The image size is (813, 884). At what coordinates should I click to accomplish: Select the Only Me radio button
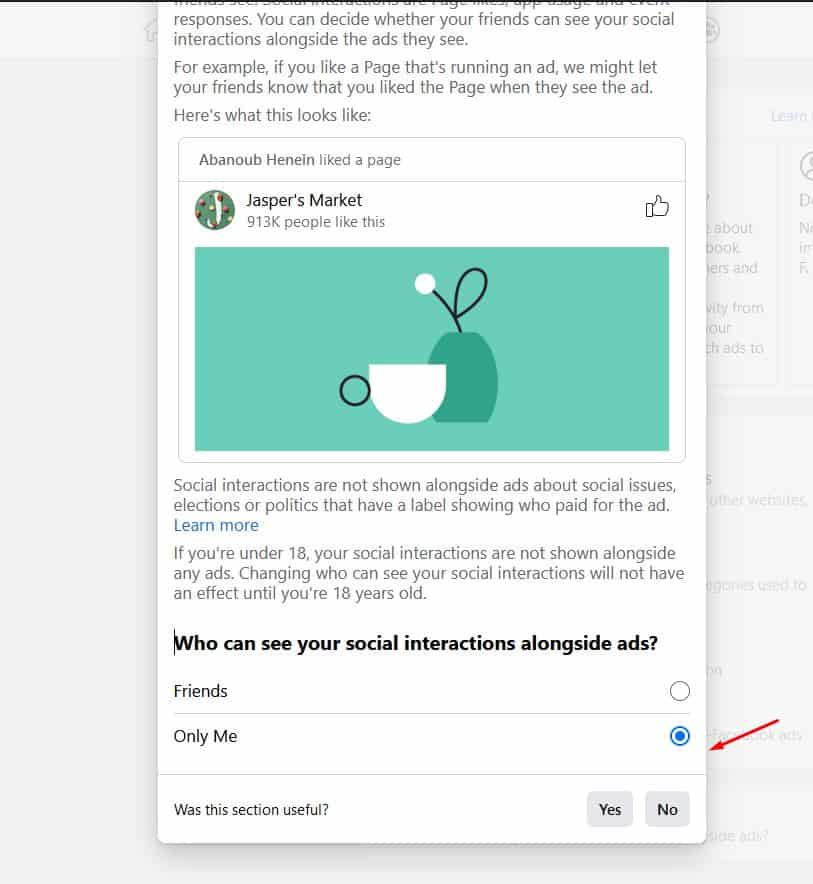680,736
